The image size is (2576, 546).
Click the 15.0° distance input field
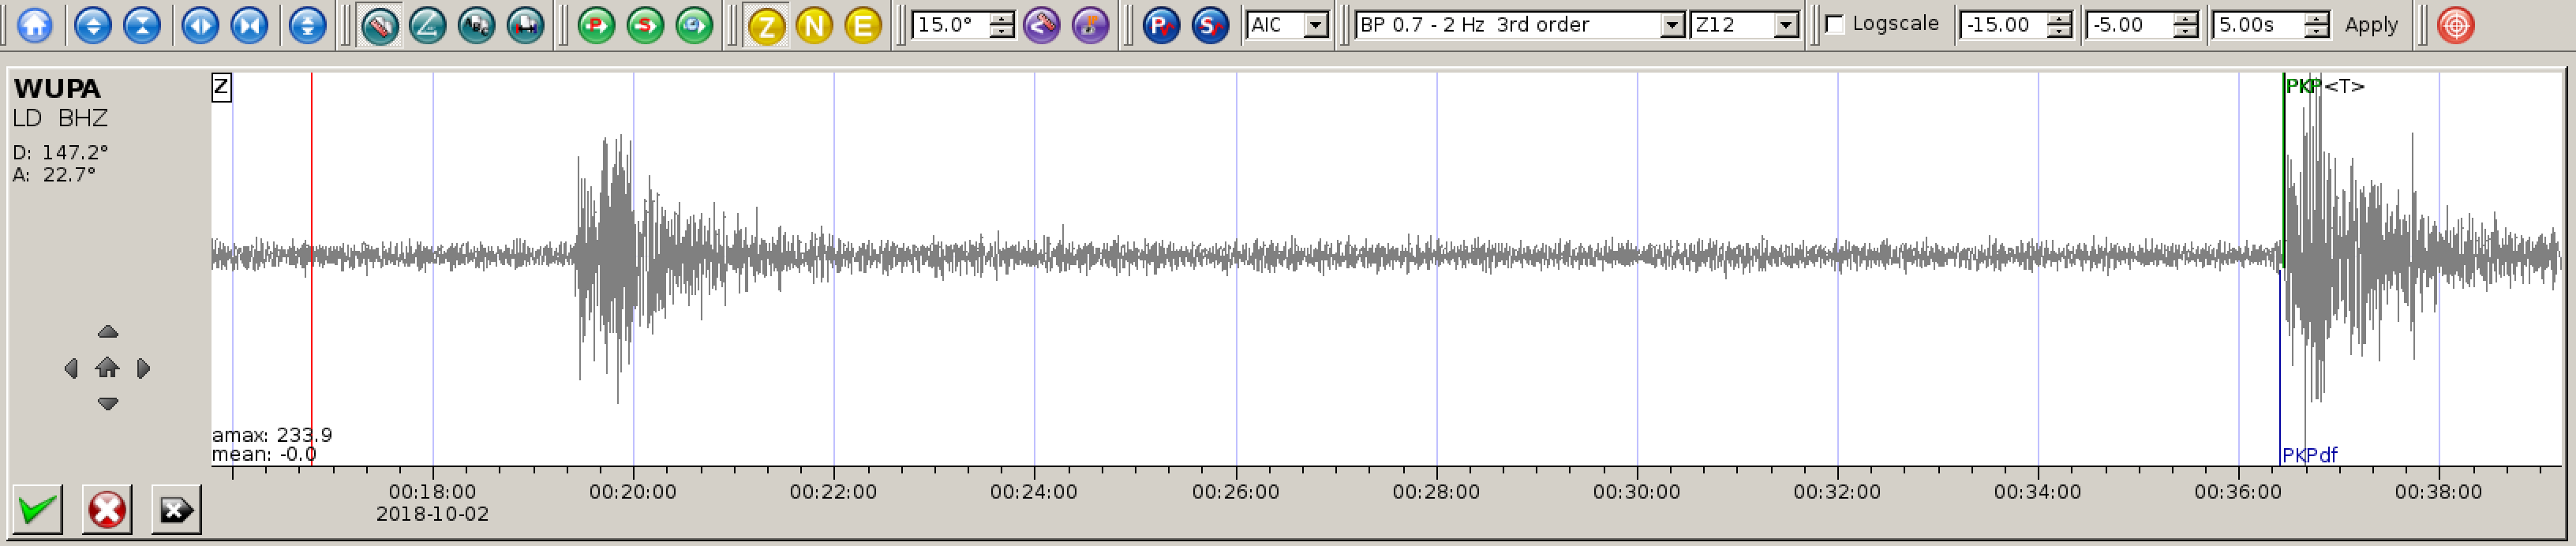[950, 25]
